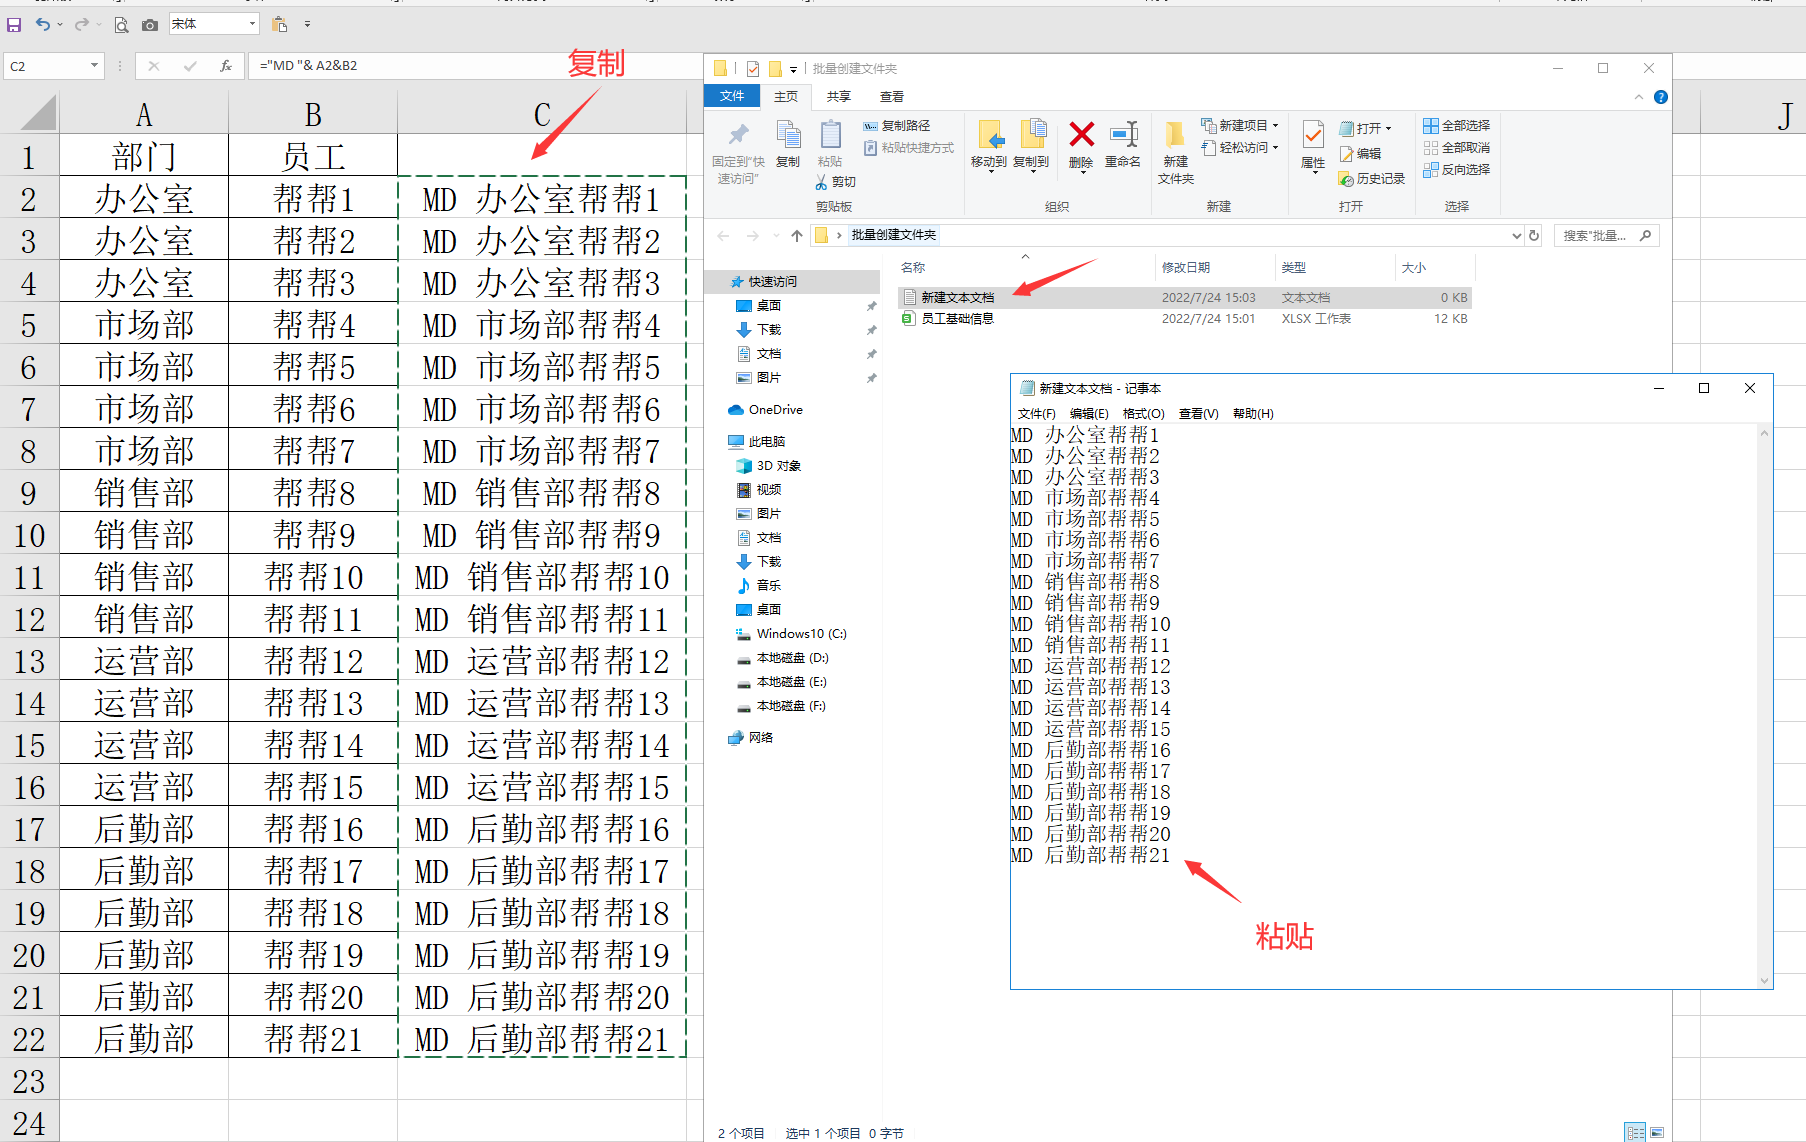Select 员工基础信息 file in list

(x=957, y=319)
